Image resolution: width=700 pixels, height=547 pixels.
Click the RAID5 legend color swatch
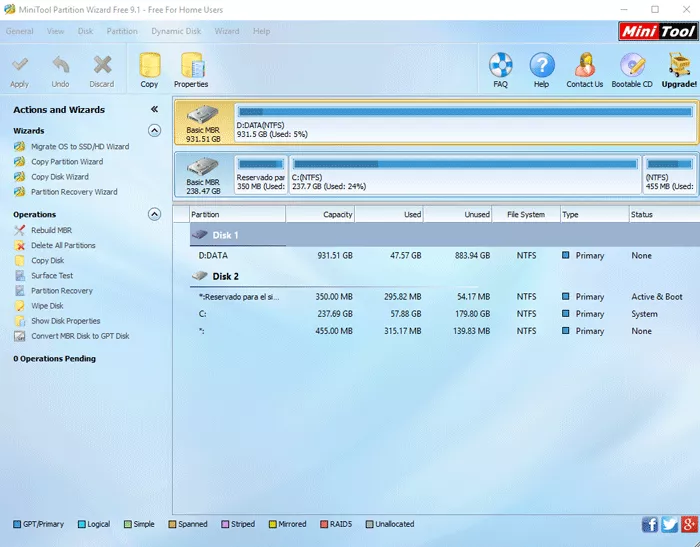tap(324, 524)
